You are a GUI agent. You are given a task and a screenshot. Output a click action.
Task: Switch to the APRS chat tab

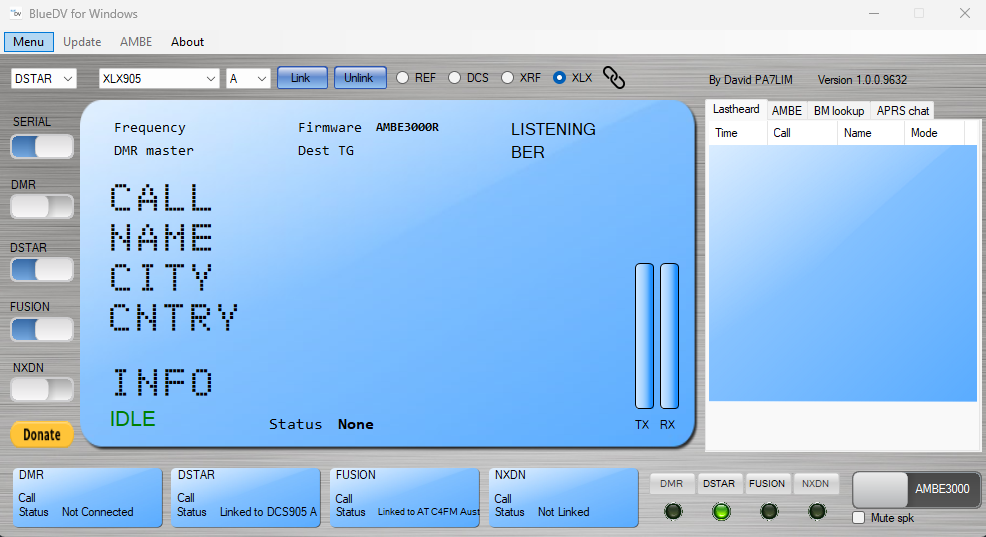pyautogui.click(x=902, y=111)
